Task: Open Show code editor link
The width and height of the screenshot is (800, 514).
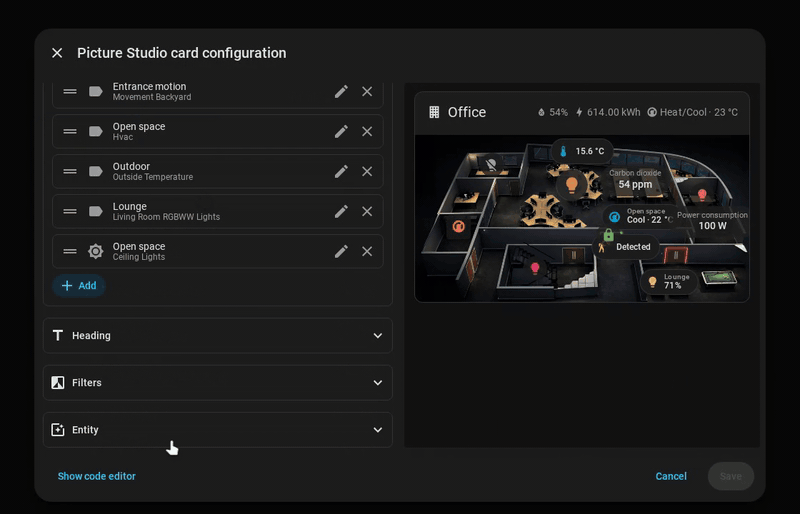Action: 96,476
